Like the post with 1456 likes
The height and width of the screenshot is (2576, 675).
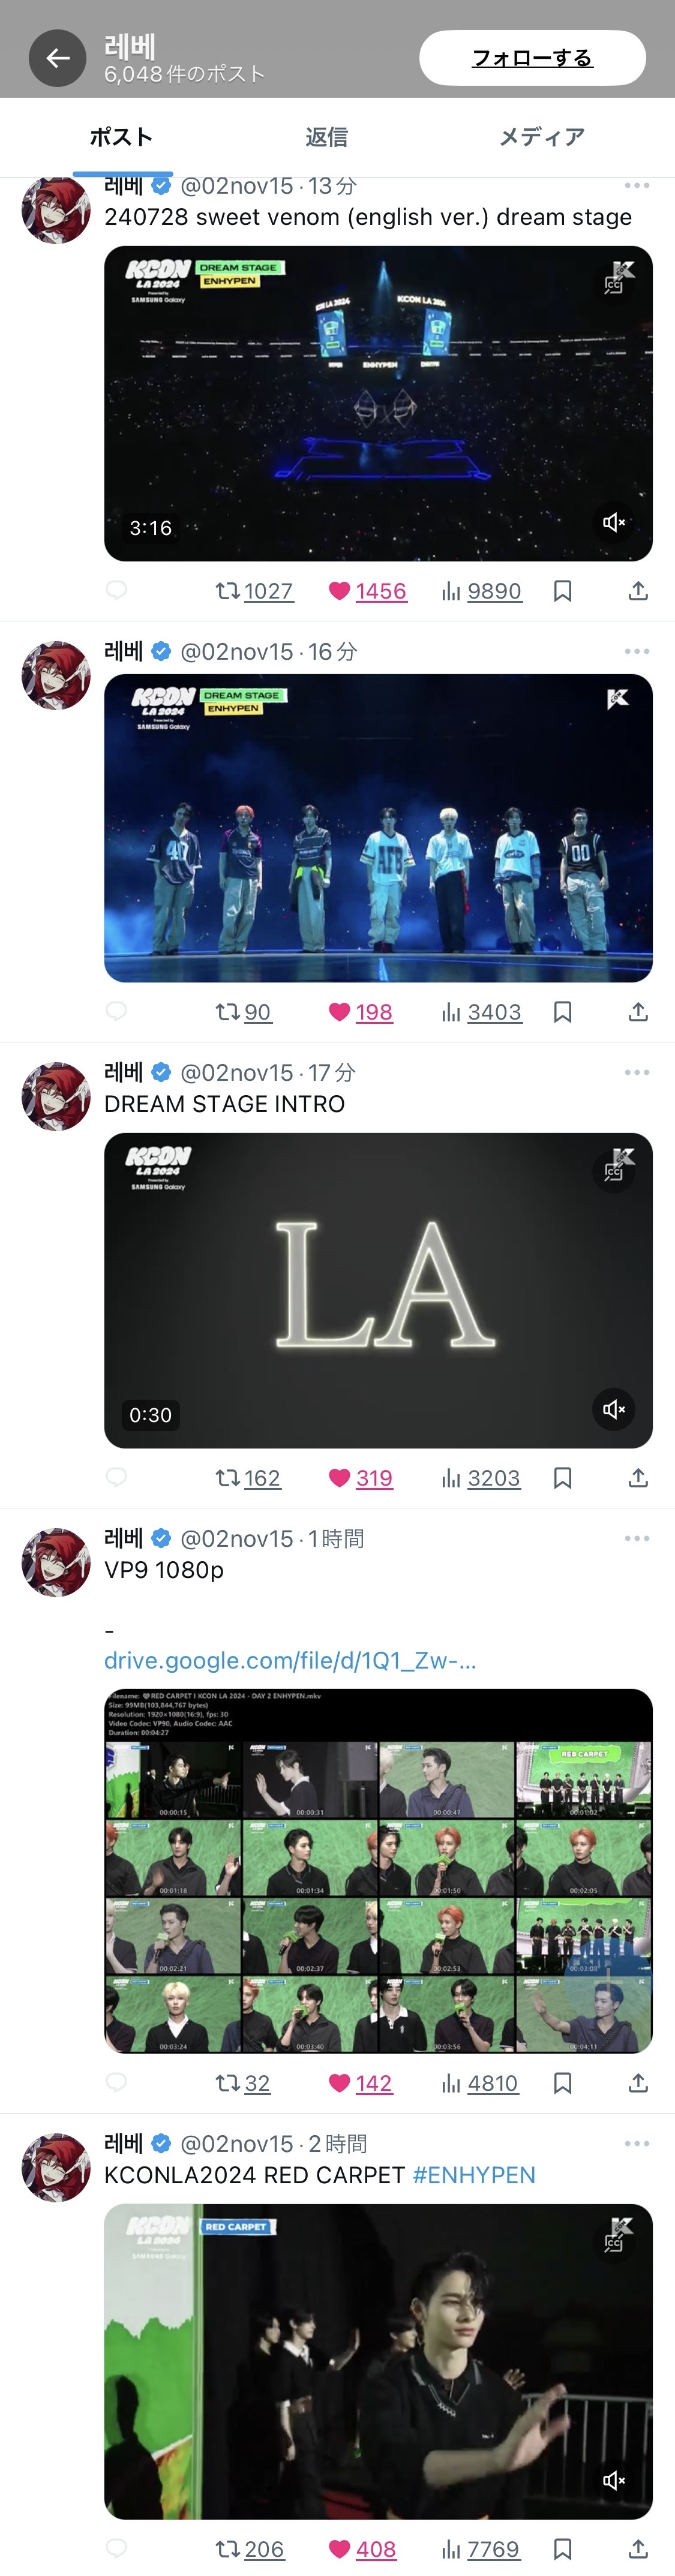click(x=367, y=591)
